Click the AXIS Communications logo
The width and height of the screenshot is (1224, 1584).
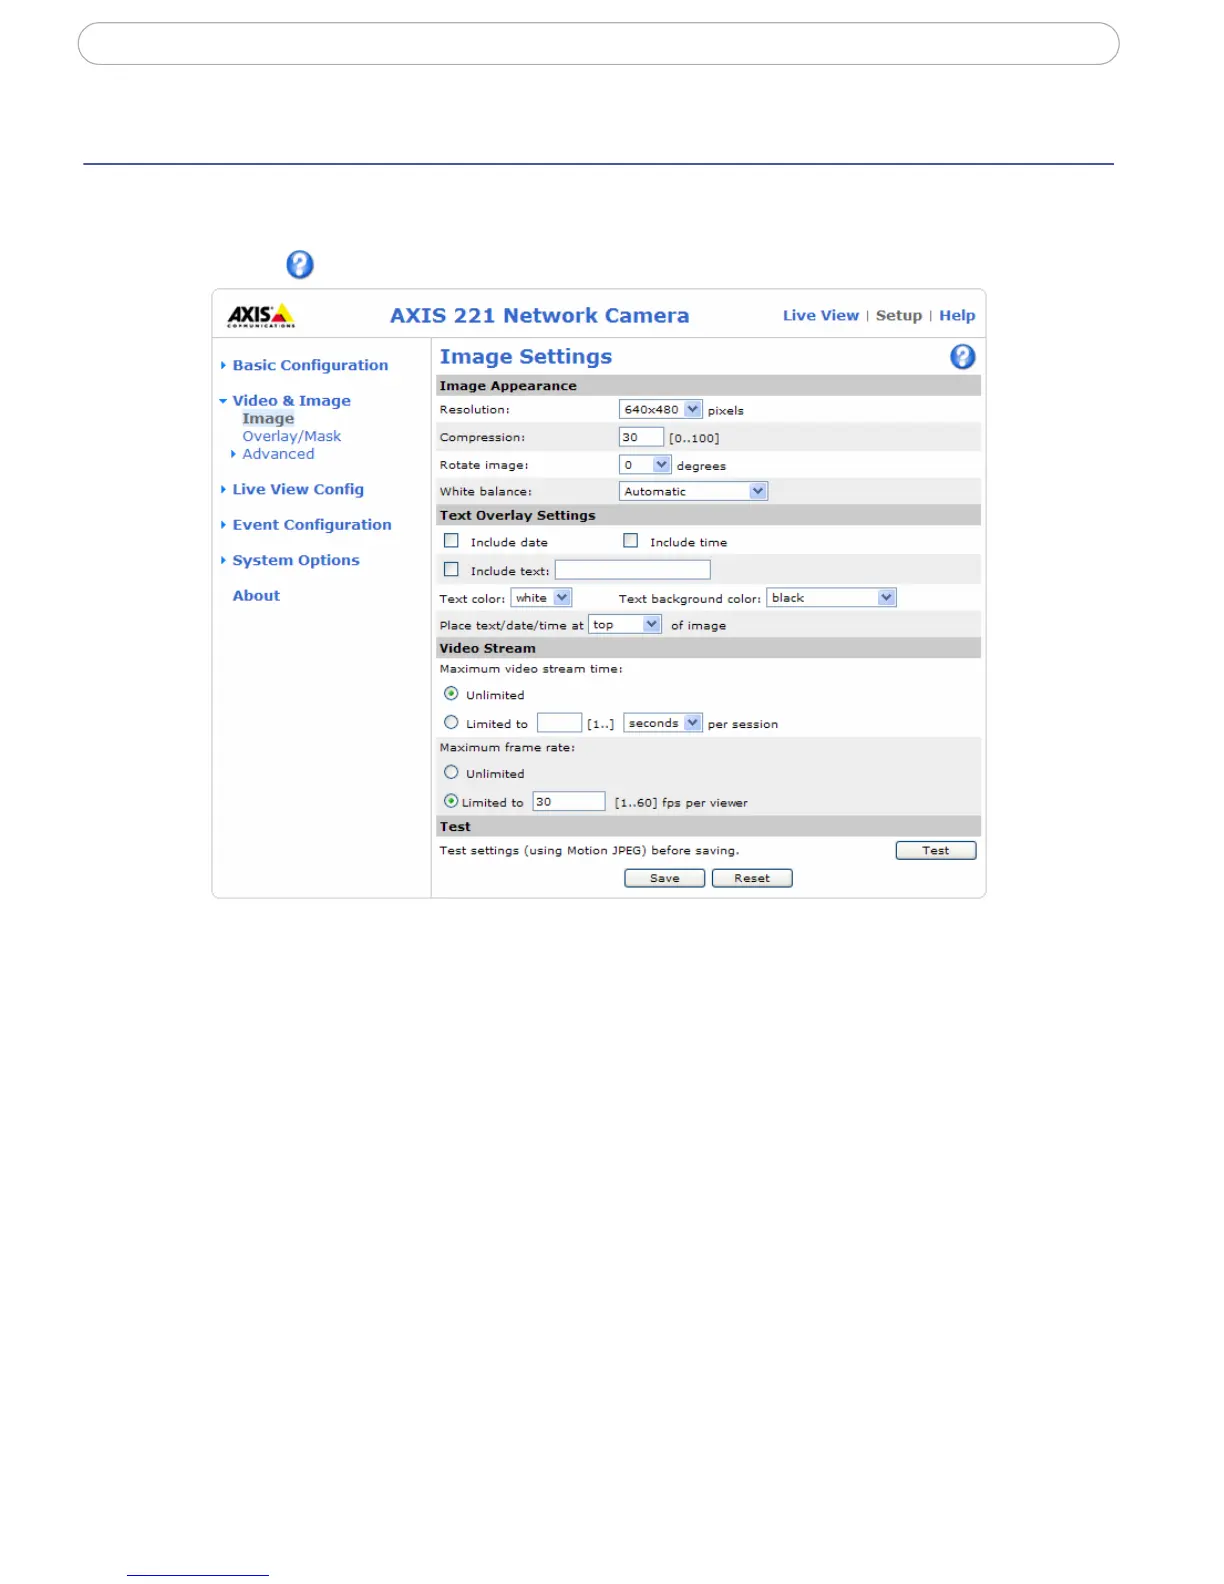click(x=261, y=316)
